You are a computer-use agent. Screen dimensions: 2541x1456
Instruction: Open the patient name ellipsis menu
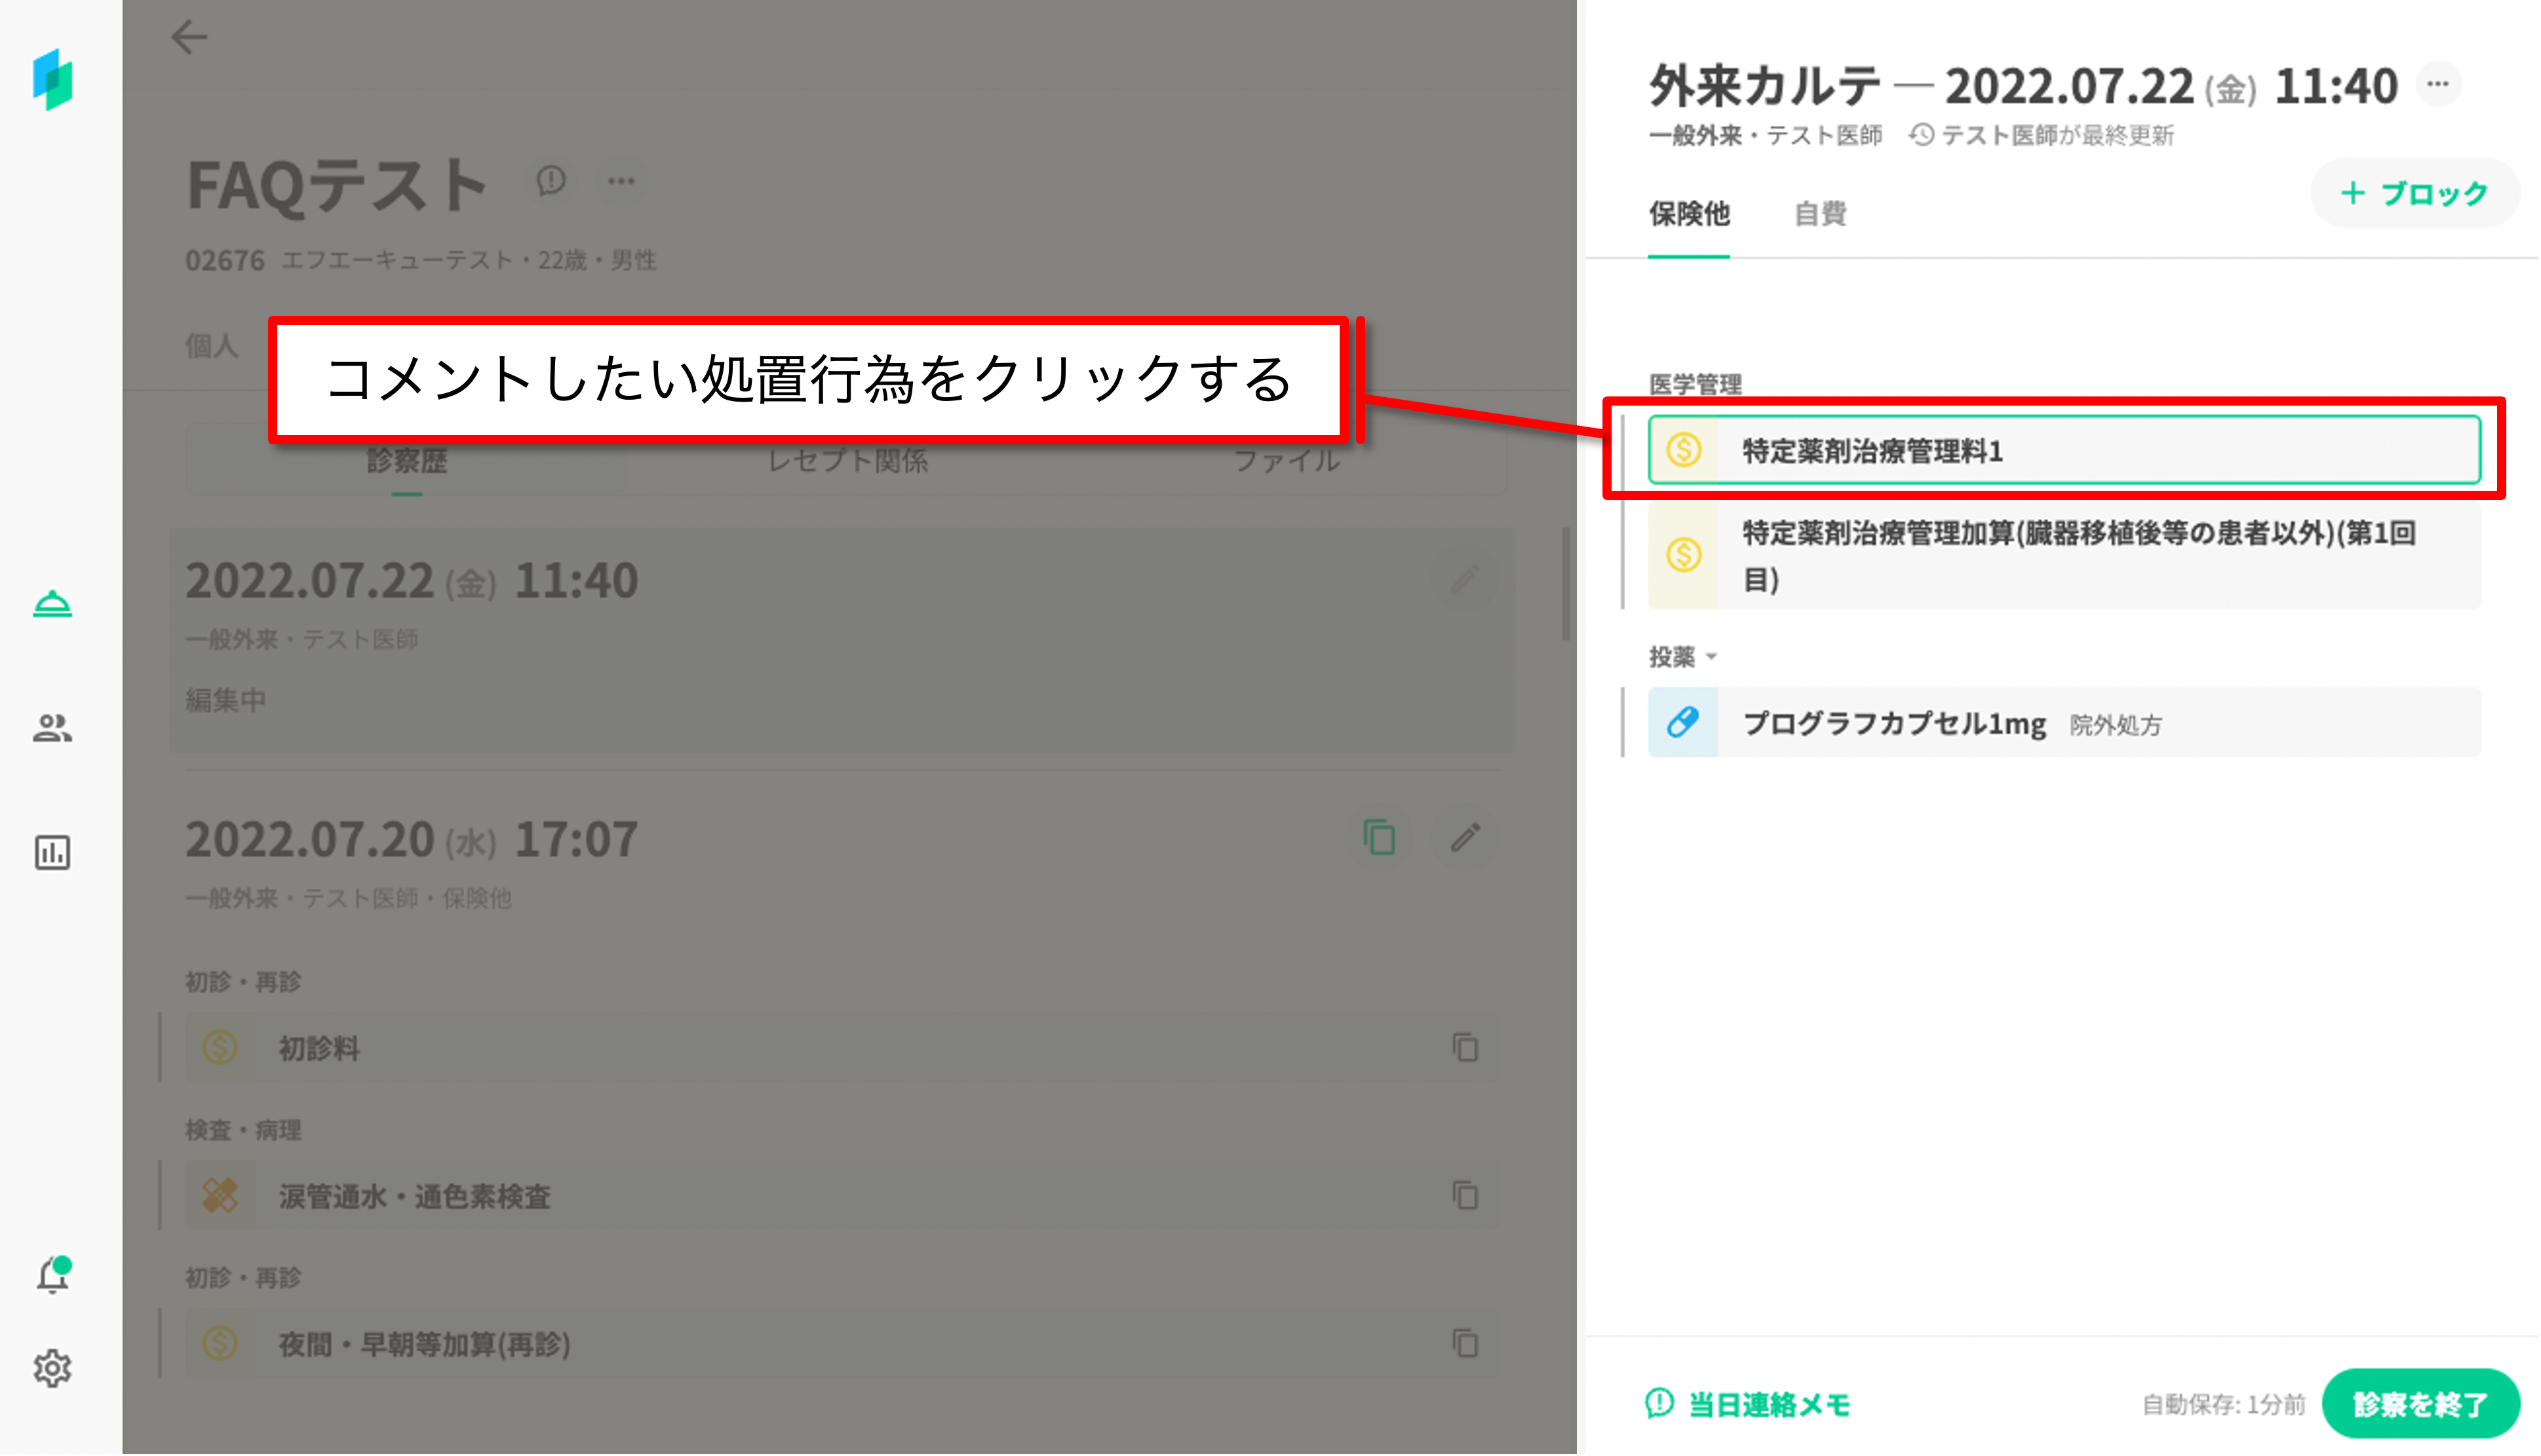[621, 181]
